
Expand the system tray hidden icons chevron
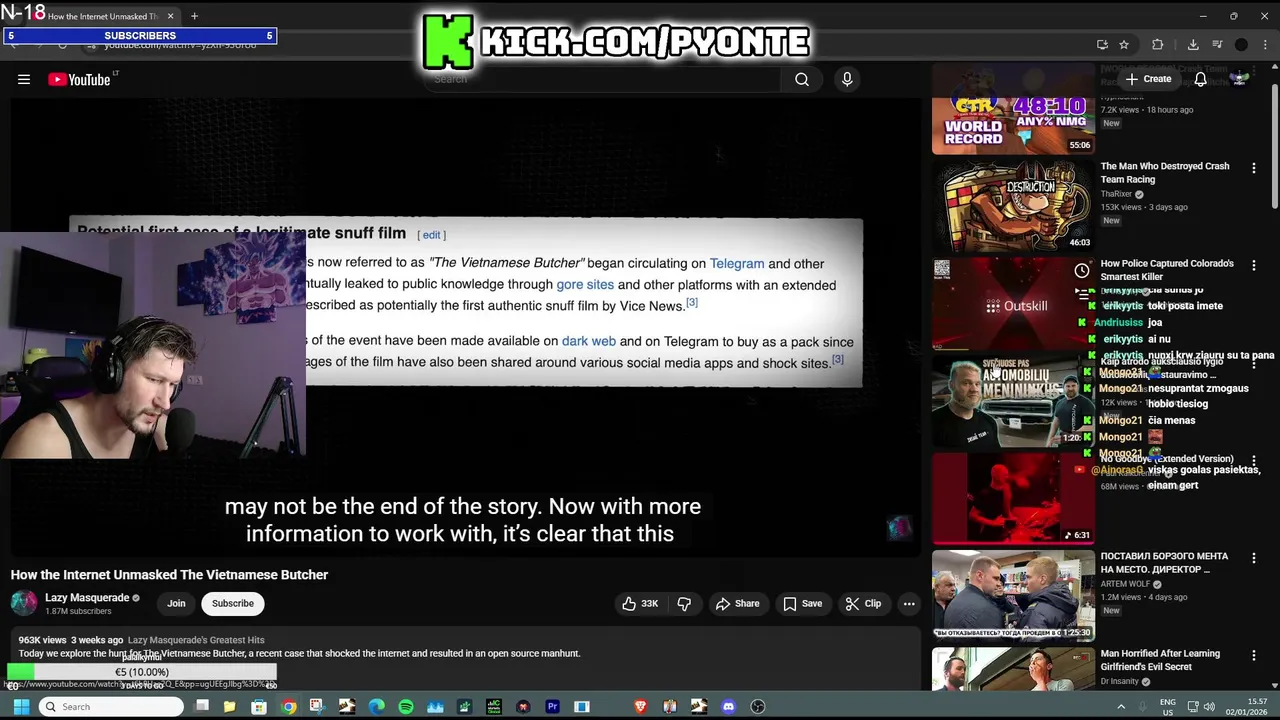[x=1120, y=707]
